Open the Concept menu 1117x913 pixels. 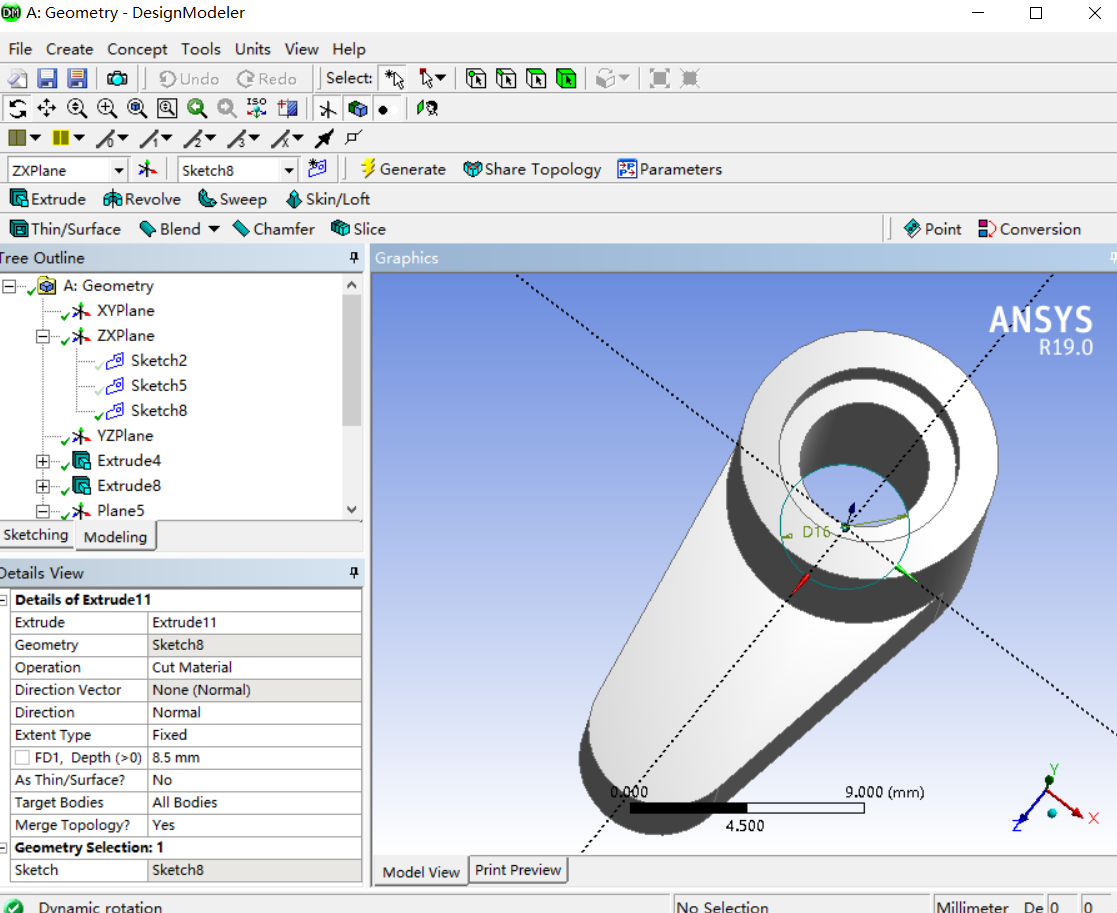coord(137,49)
